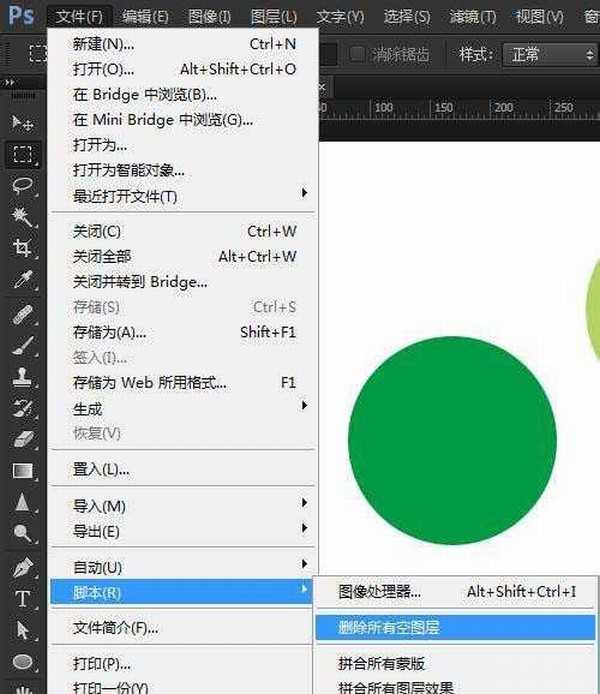Choose 在 Bridge 中浏览(B)...
600x694 pixels.
183,94
